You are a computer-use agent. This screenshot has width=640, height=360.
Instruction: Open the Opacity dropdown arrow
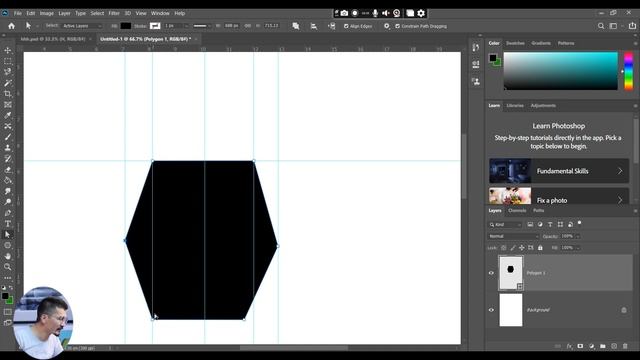tap(578, 236)
